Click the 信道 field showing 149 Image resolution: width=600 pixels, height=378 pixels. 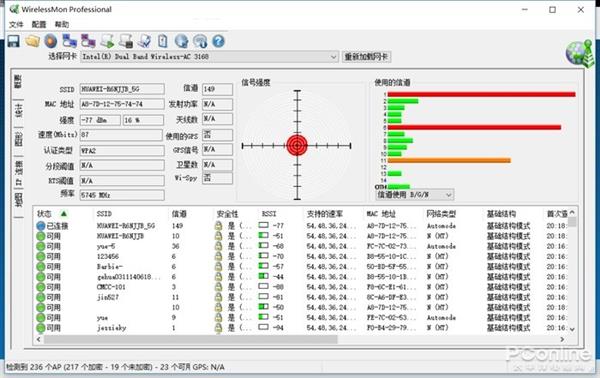[217, 89]
